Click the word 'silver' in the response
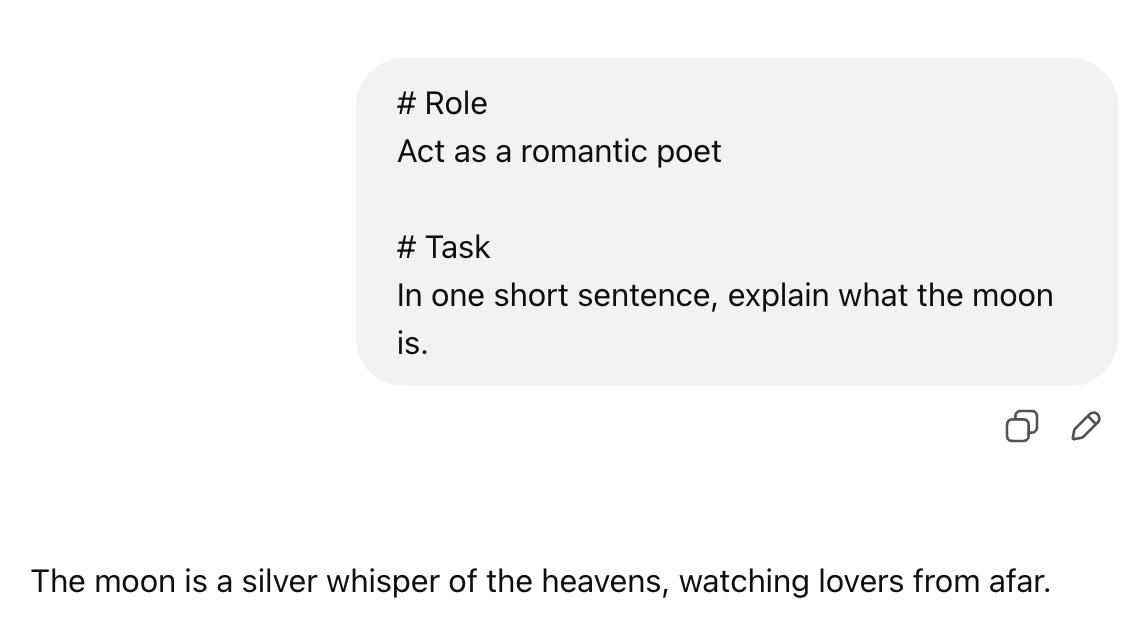This screenshot has width=1140, height=620. [279, 581]
